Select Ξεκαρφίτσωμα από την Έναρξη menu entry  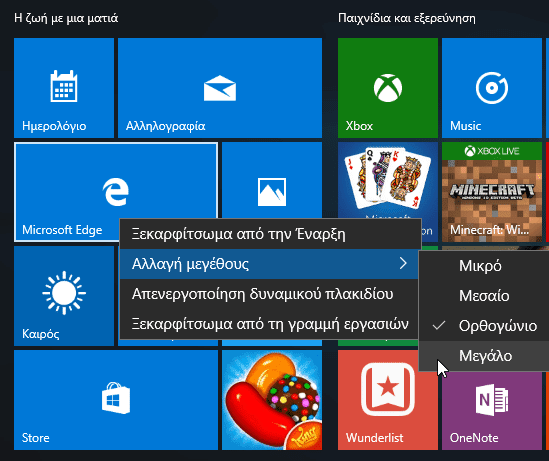269,234
